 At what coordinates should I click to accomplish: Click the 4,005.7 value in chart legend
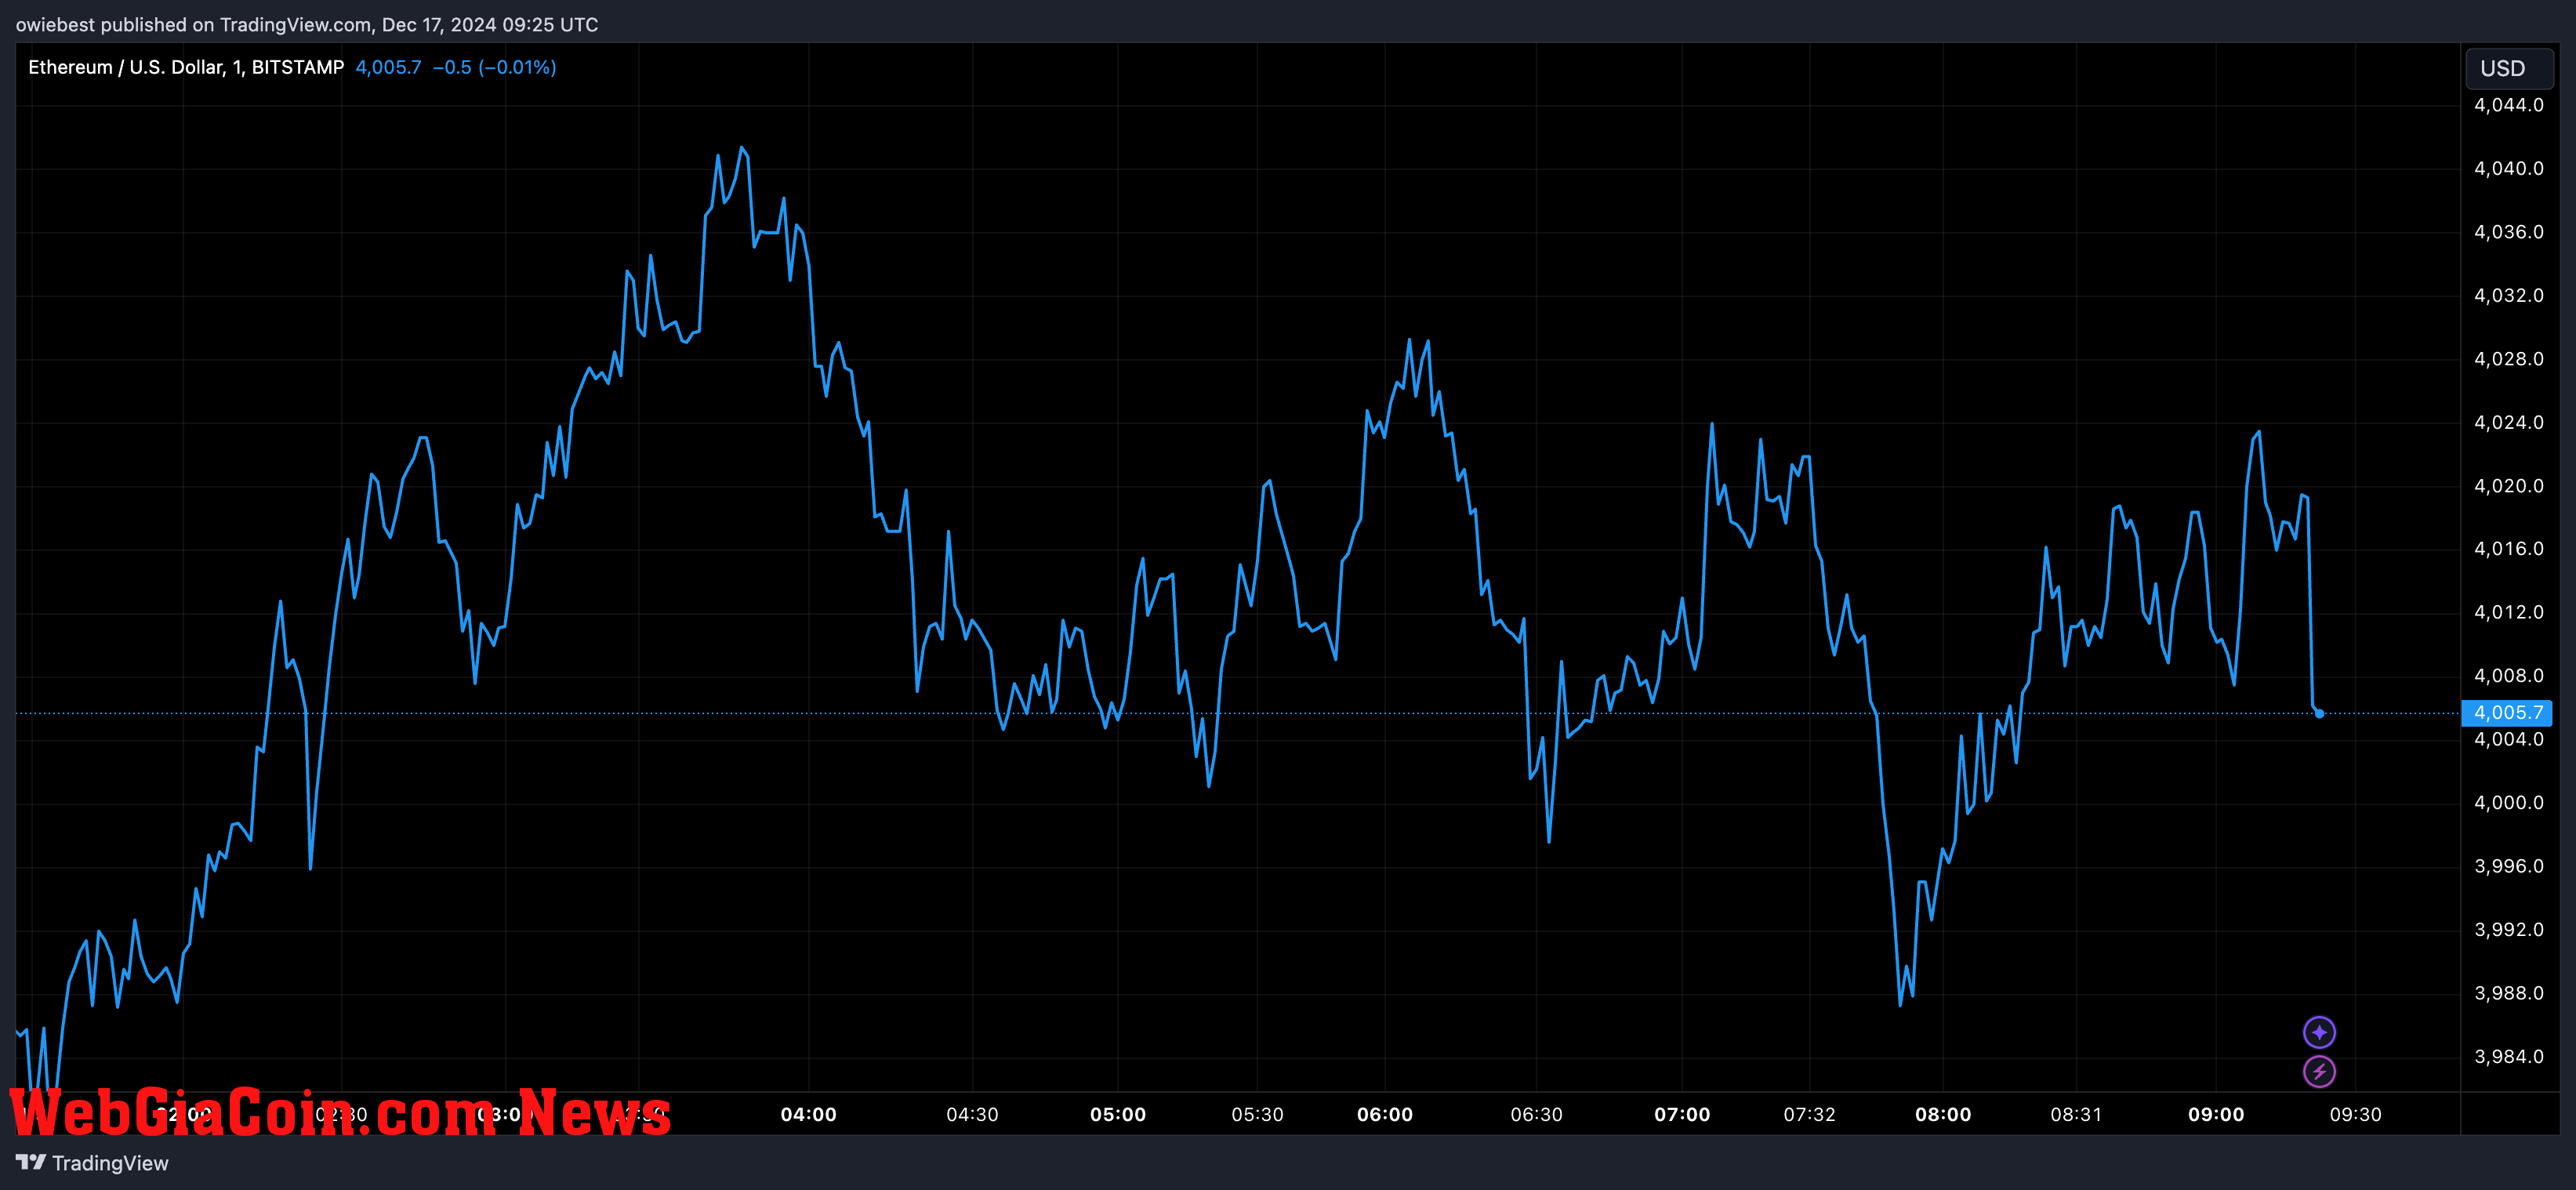[x=388, y=67]
